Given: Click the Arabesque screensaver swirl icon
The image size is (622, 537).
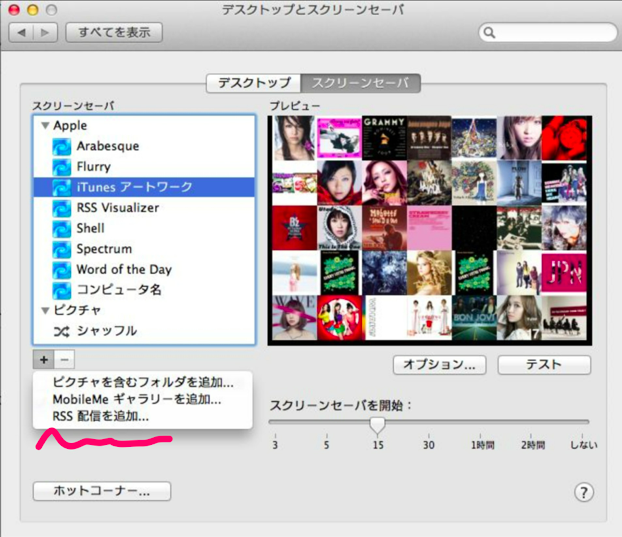Looking at the screenshot, I should coord(62,146).
